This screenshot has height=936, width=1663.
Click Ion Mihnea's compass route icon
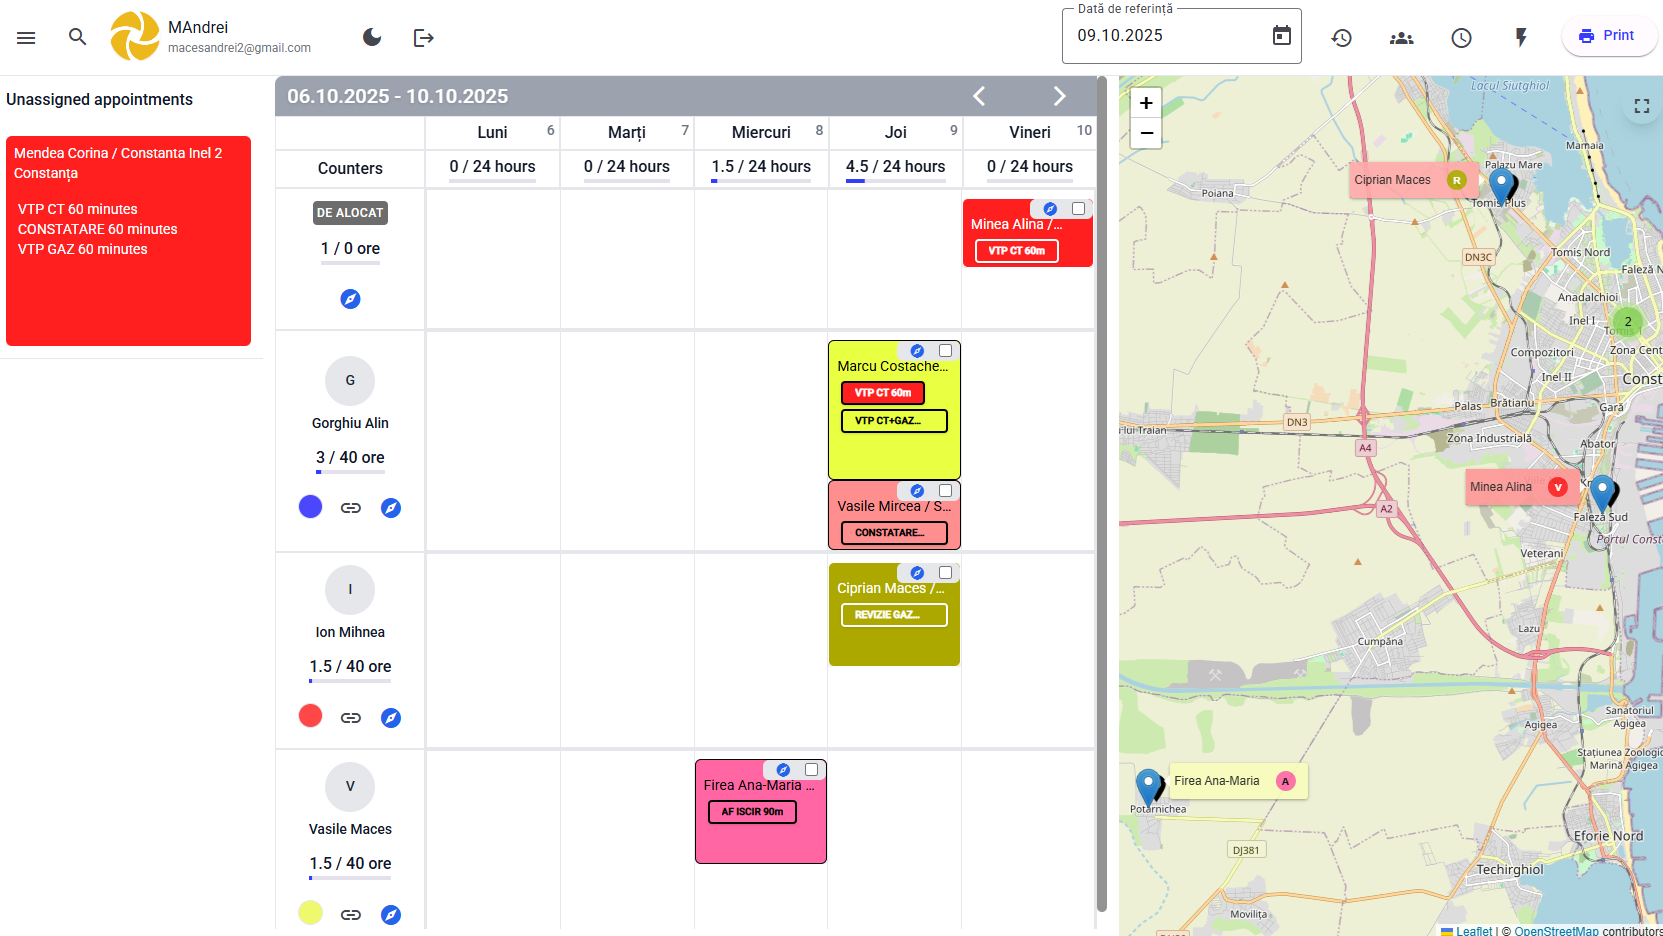click(x=391, y=718)
